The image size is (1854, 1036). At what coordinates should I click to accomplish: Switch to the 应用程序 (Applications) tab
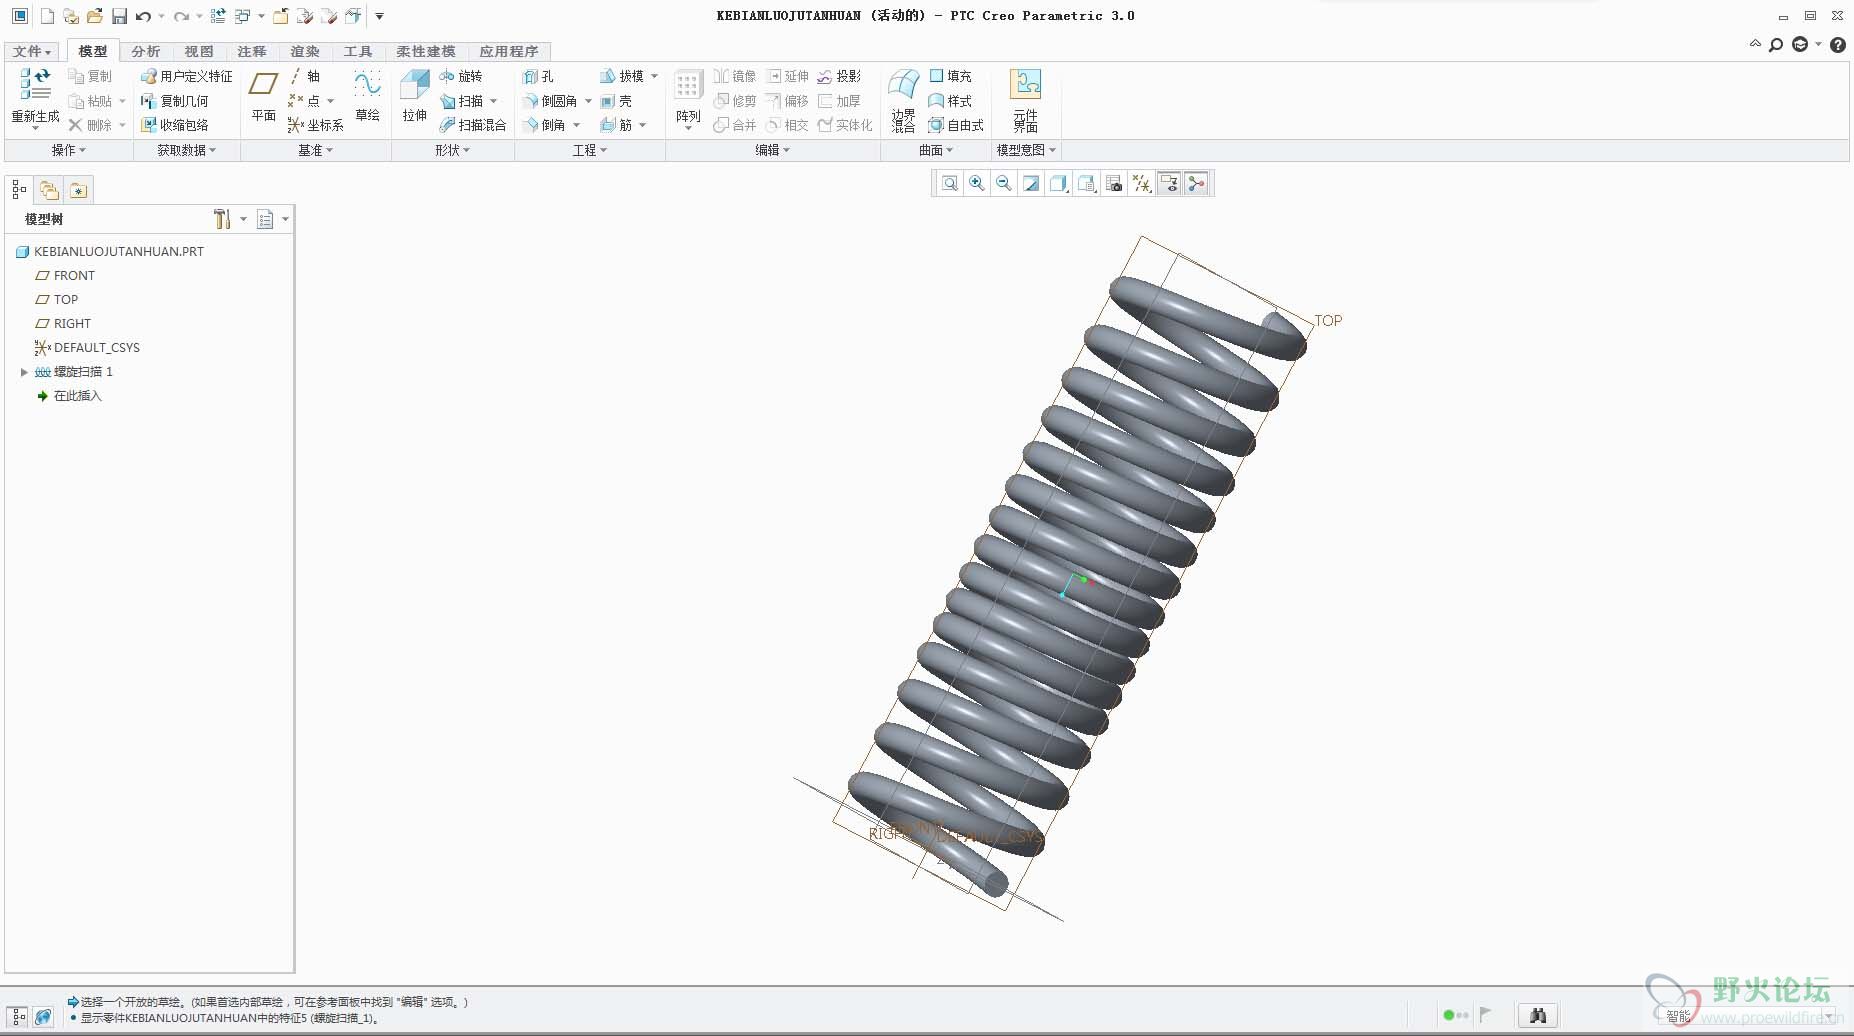(509, 51)
